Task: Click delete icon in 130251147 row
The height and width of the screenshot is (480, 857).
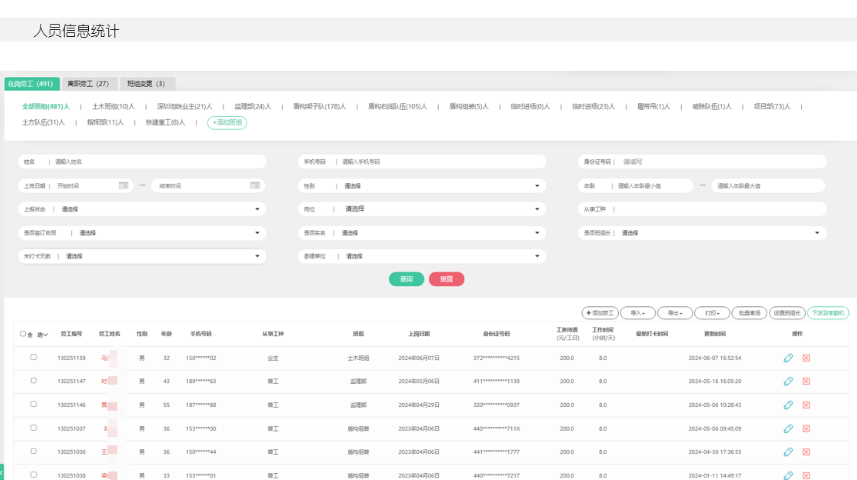Action: pos(806,381)
